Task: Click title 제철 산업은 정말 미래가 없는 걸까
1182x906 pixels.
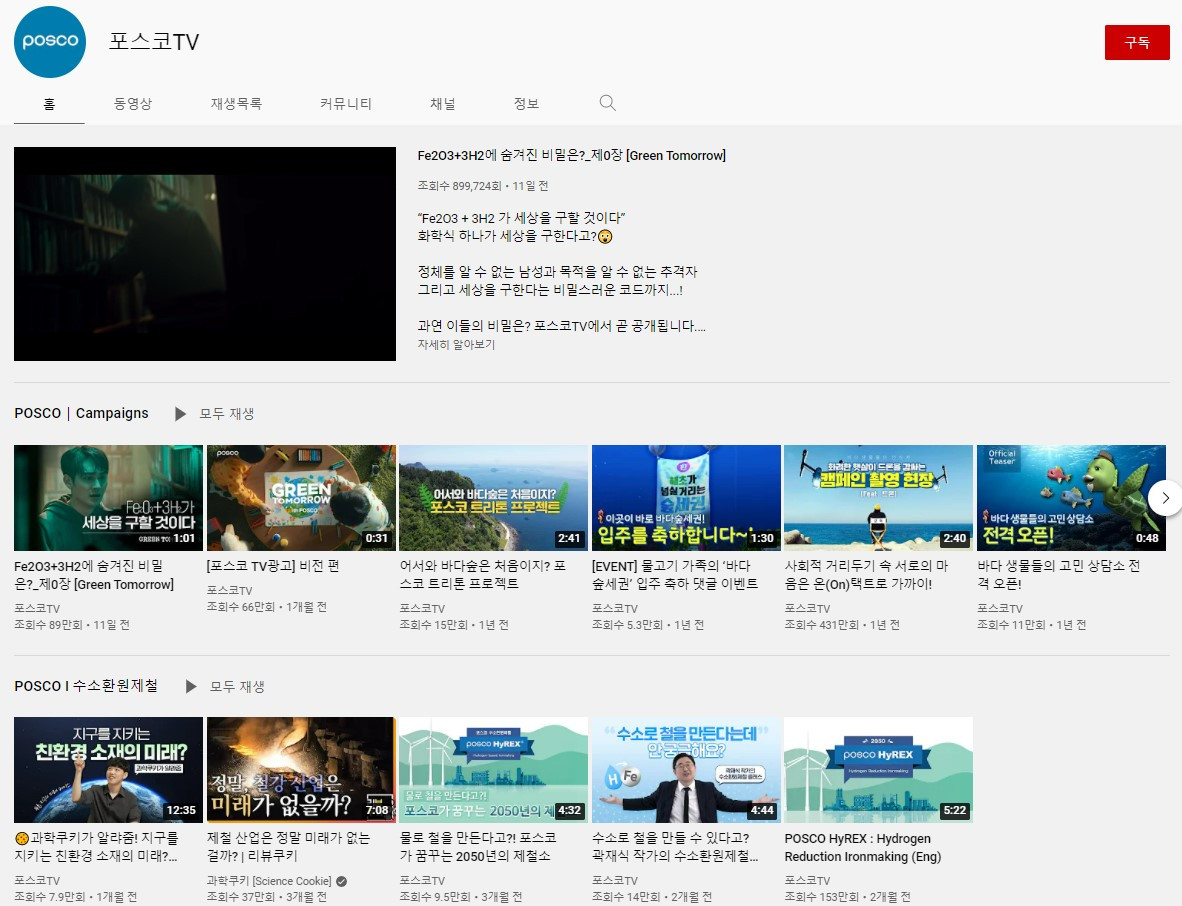Action: pyautogui.click(x=289, y=846)
